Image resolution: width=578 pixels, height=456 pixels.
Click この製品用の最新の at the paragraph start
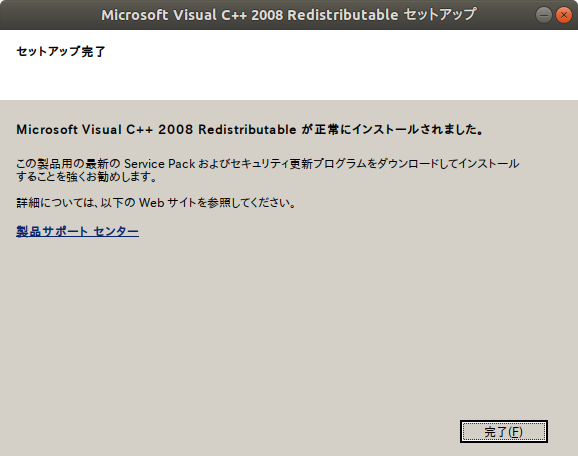(68, 163)
